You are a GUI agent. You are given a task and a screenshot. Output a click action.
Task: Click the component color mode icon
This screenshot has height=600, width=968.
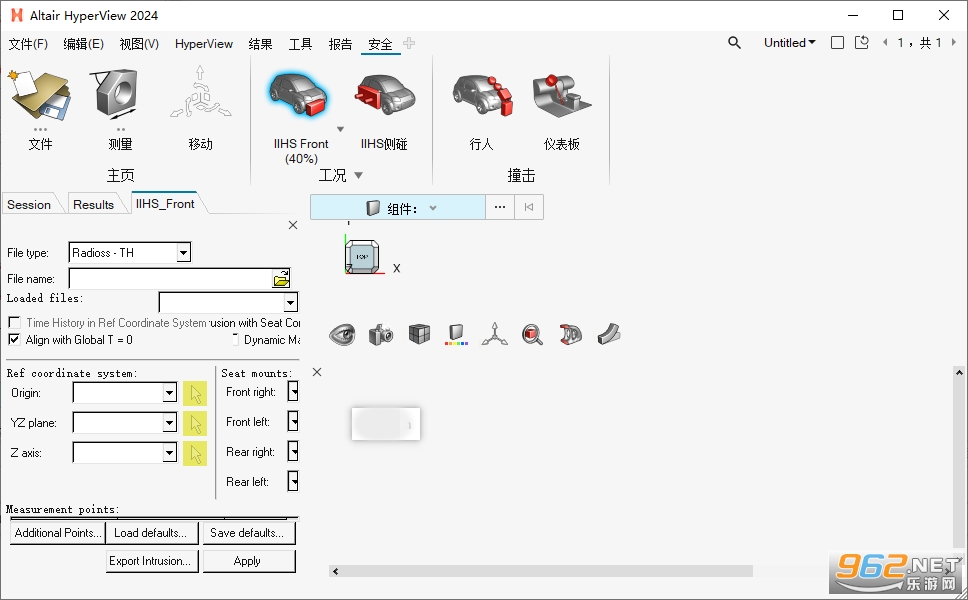click(456, 335)
